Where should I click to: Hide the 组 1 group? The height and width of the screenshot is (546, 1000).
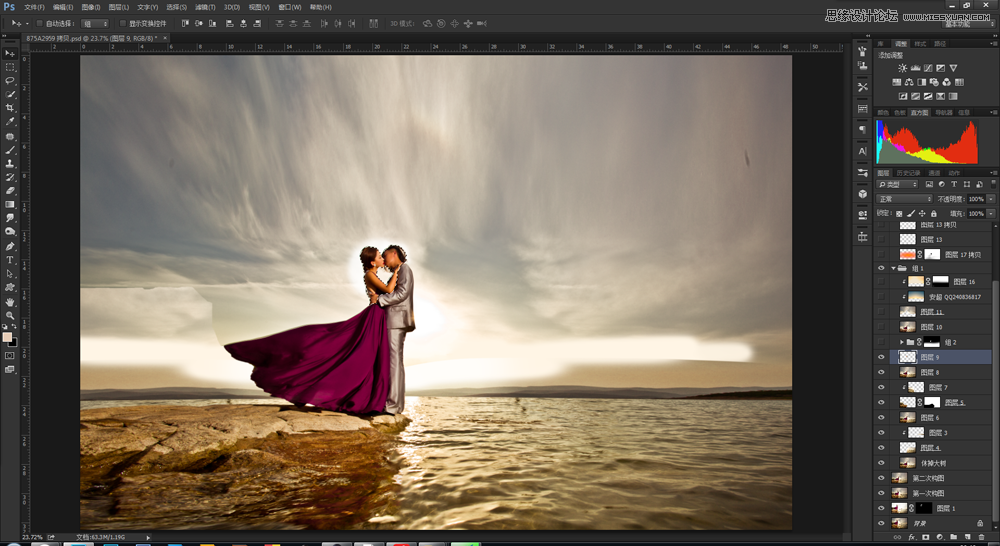pos(881,269)
